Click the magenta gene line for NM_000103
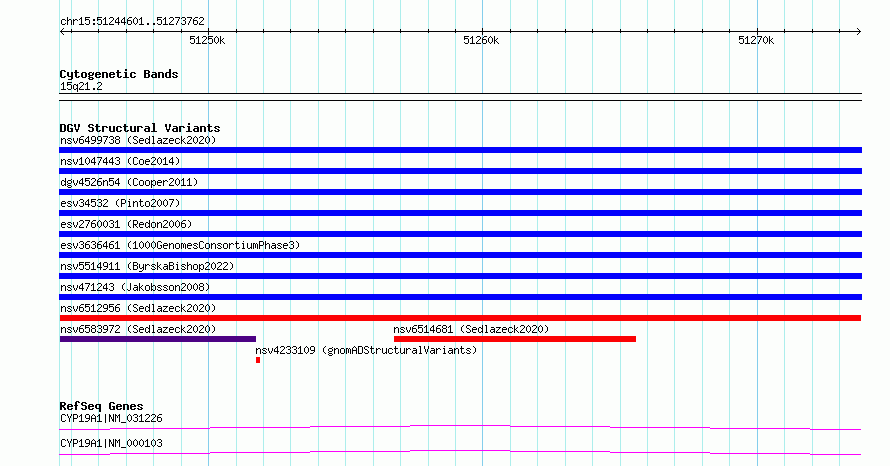Image resolution: width=890 pixels, height=466 pixels. pyautogui.click(x=460, y=452)
